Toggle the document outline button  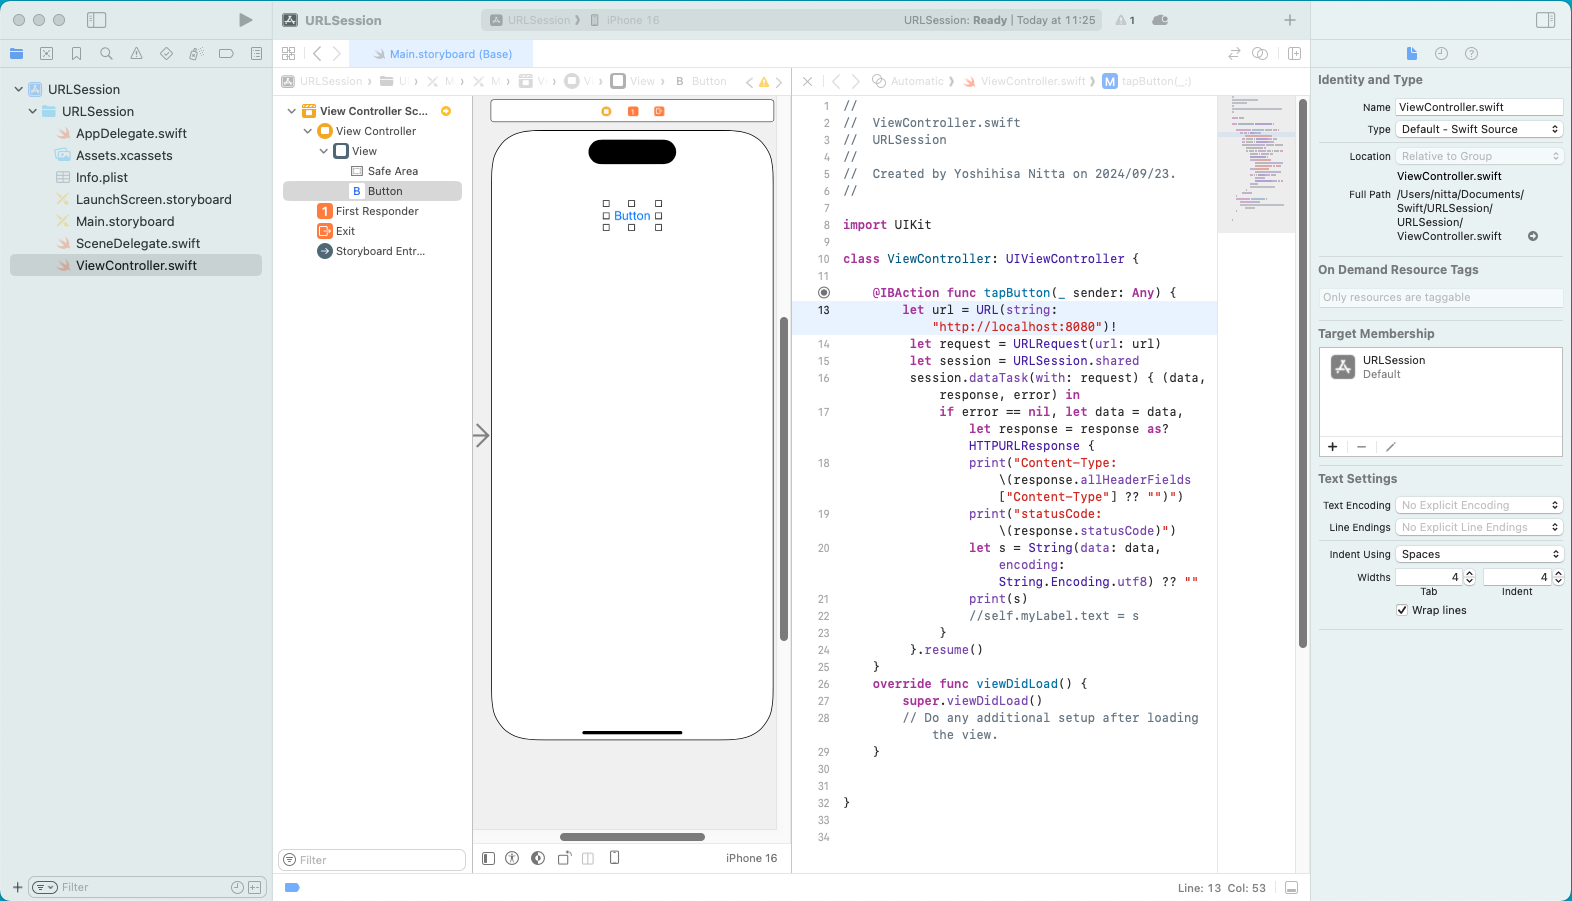click(x=488, y=858)
